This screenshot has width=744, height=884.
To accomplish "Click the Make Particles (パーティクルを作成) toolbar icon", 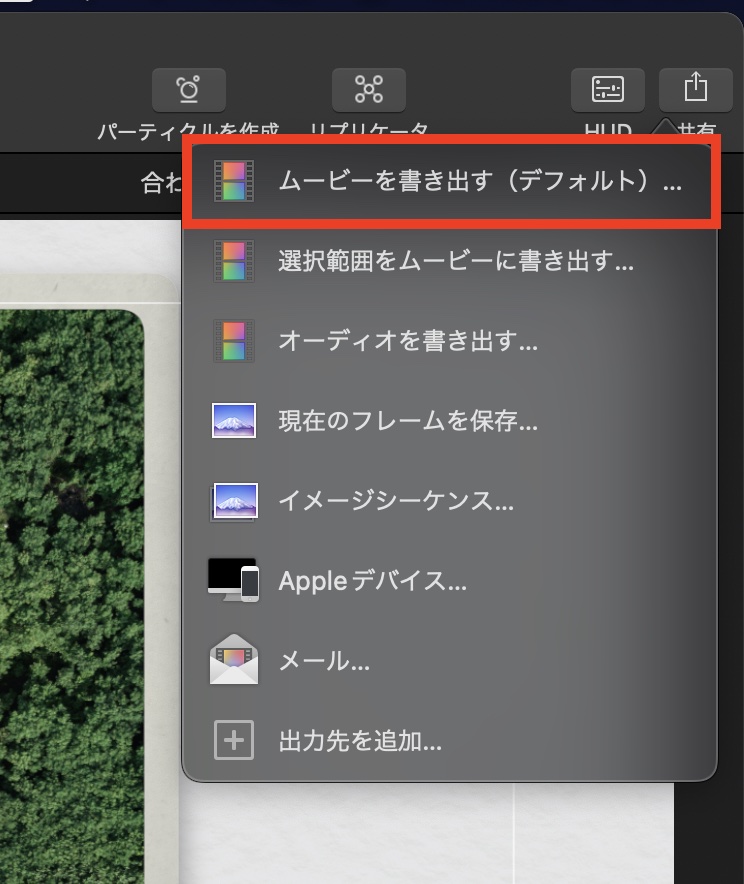I will [x=189, y=90].
